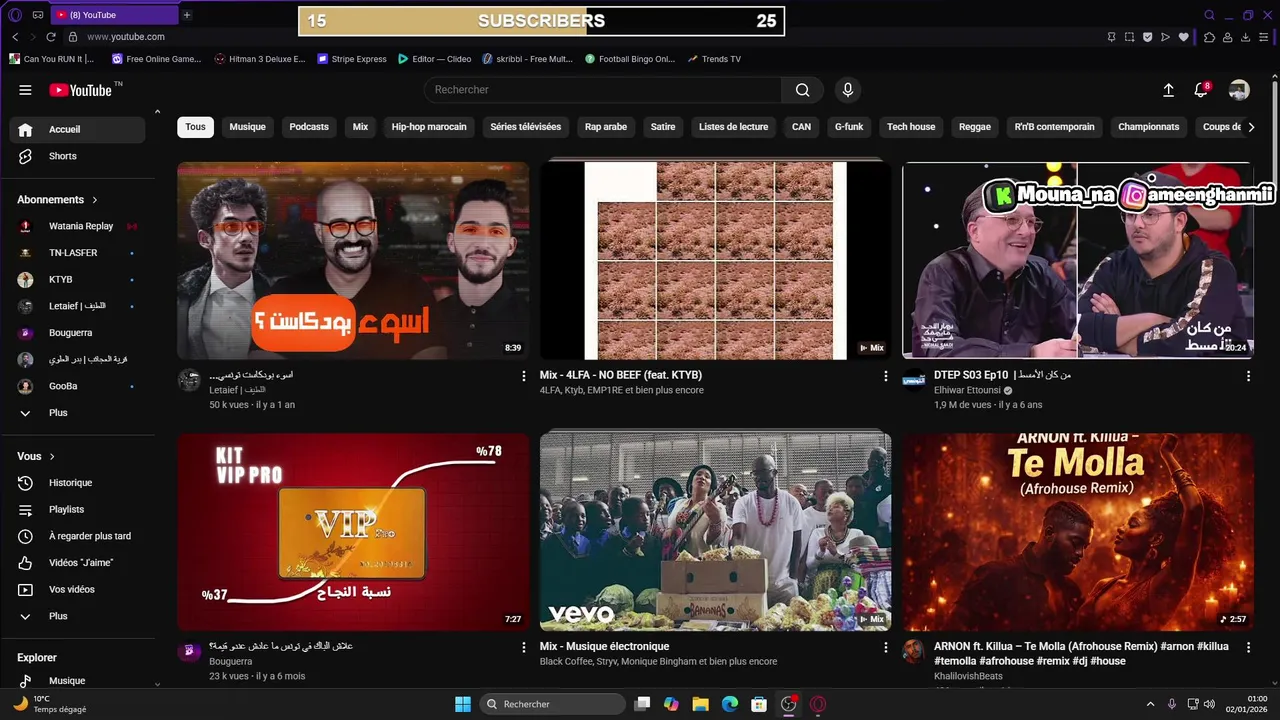This screenshot has height=720, width=1280.
Task: Select the Tous filter chip
Action: (x=195, y=127)
